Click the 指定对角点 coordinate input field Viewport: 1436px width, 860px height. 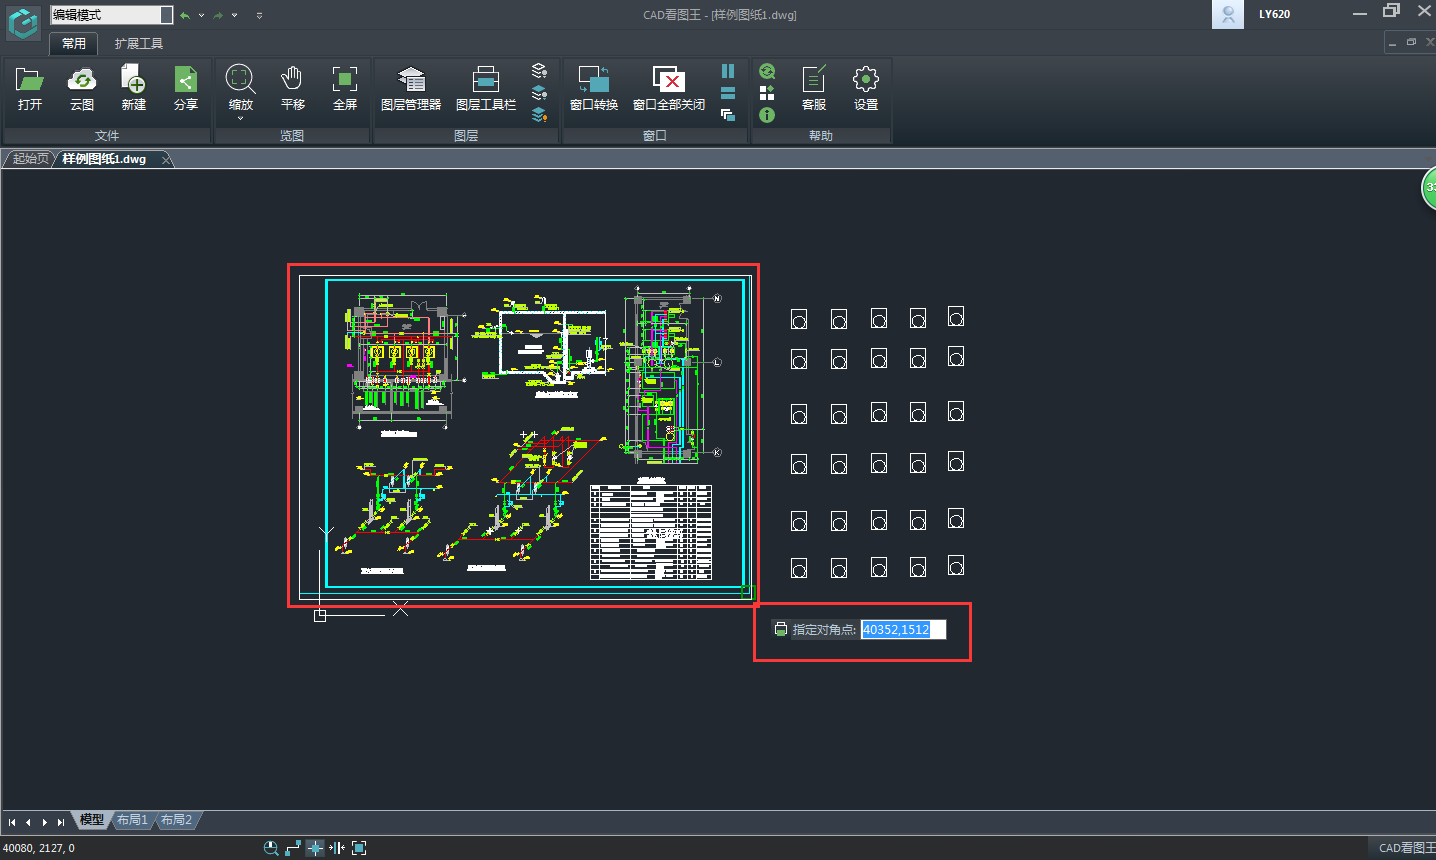(902, 630)
